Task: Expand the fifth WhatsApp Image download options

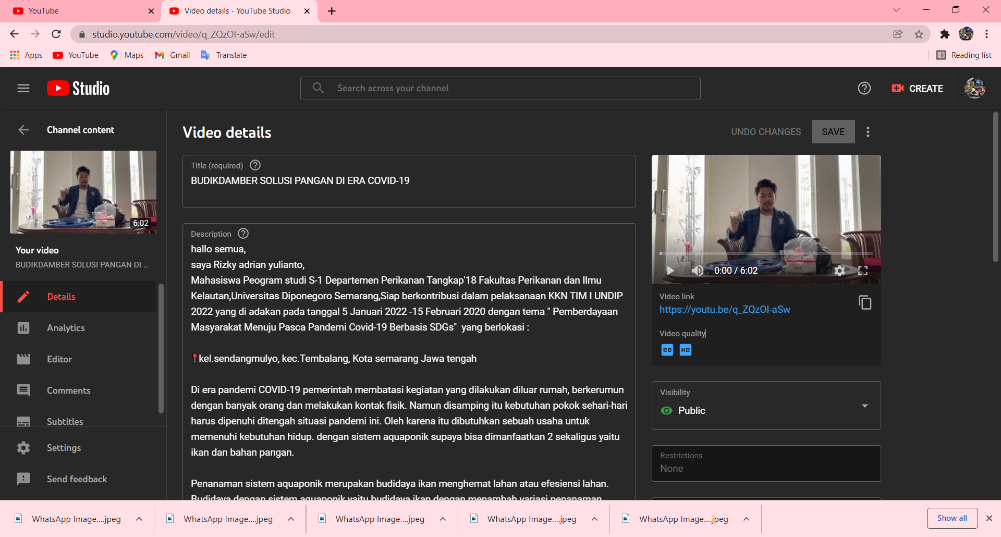Action: 746,519
